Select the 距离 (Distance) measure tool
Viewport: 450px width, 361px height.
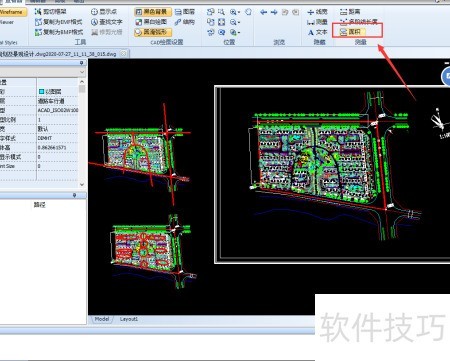click(x=350, y=12)
